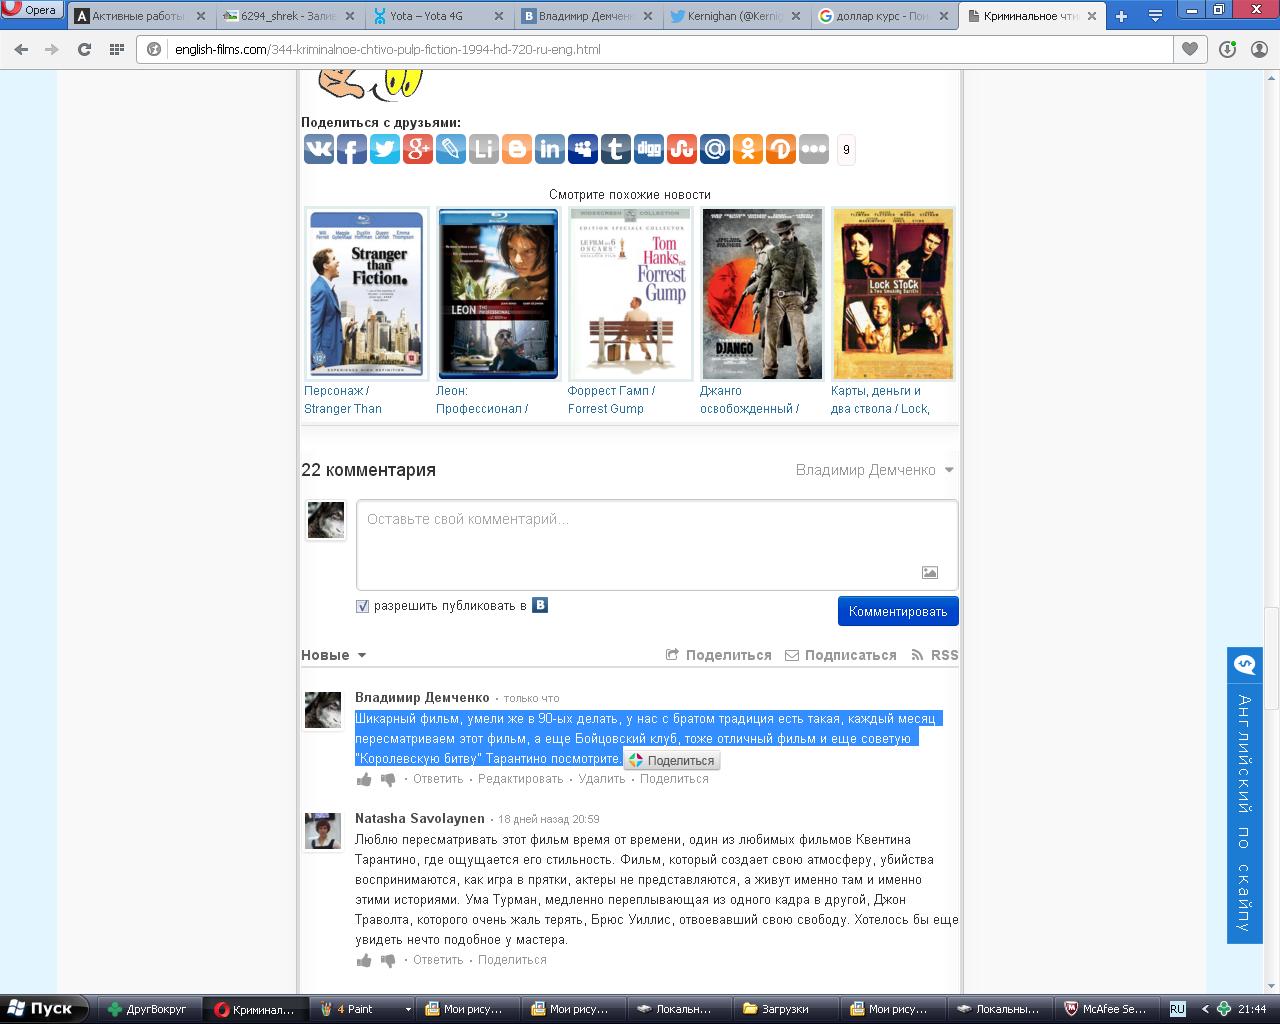The image size is (1280, 1024).
Task: Switch to the 'Владимир Демченко' VK tab
Action: 586,16
